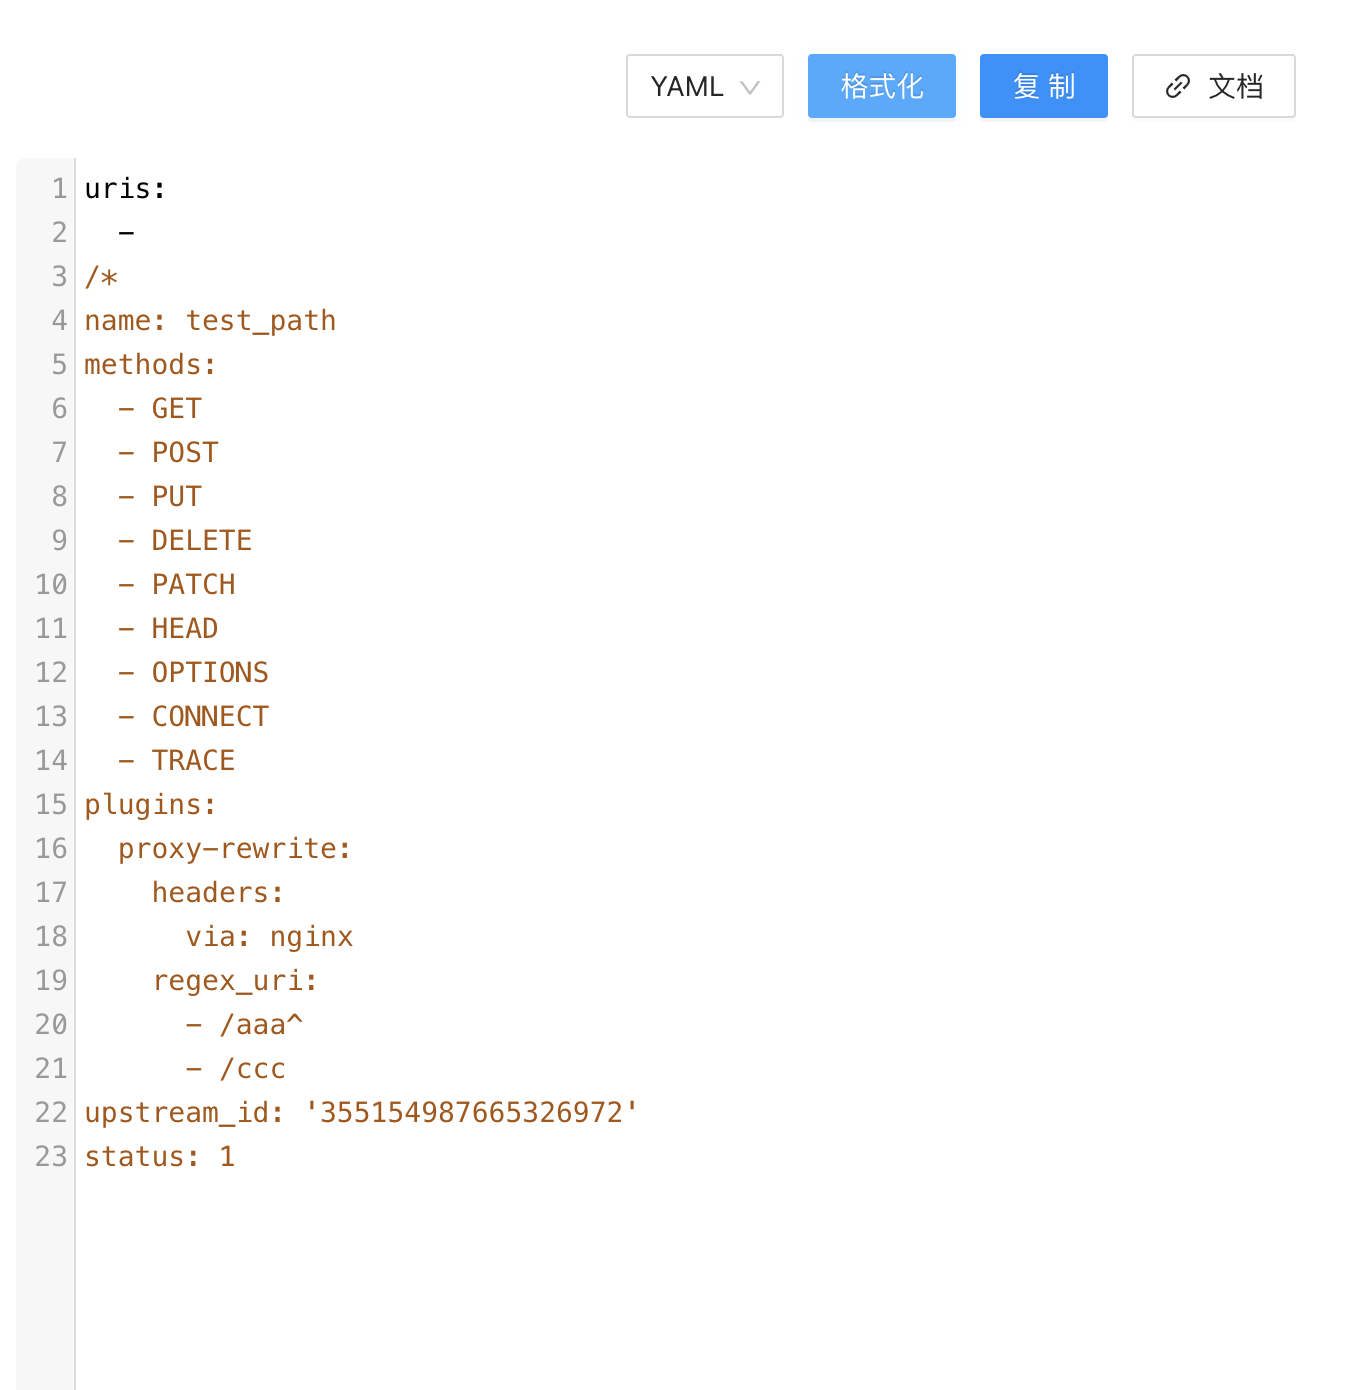Click the link icon beside 文档

tap(1178, 87)
